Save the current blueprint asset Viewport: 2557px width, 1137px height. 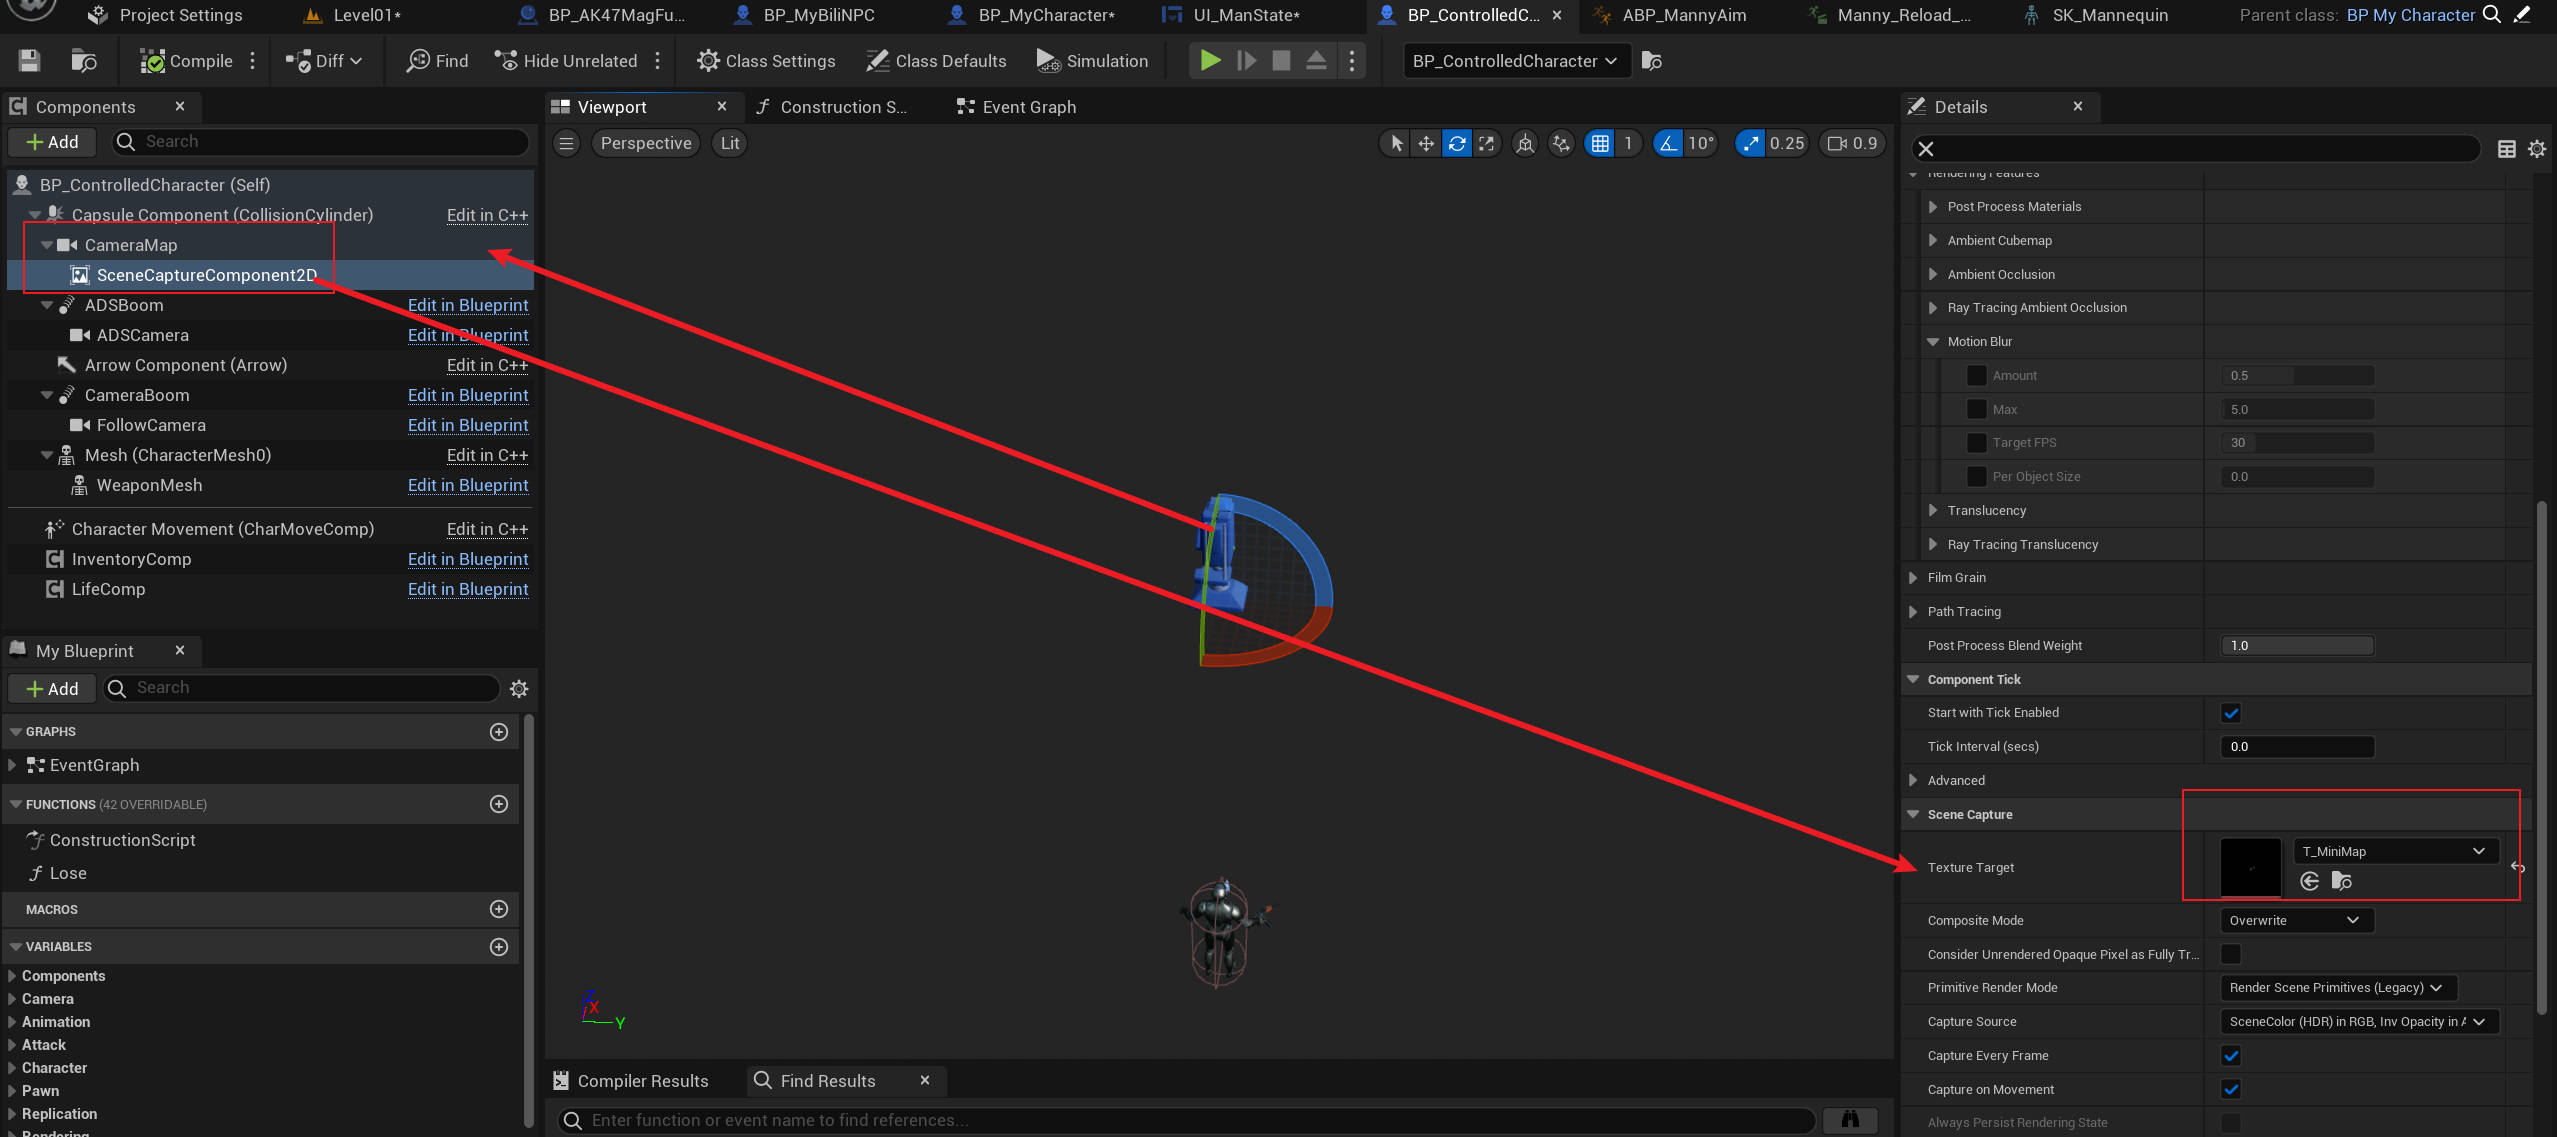[x=29, y=61]
